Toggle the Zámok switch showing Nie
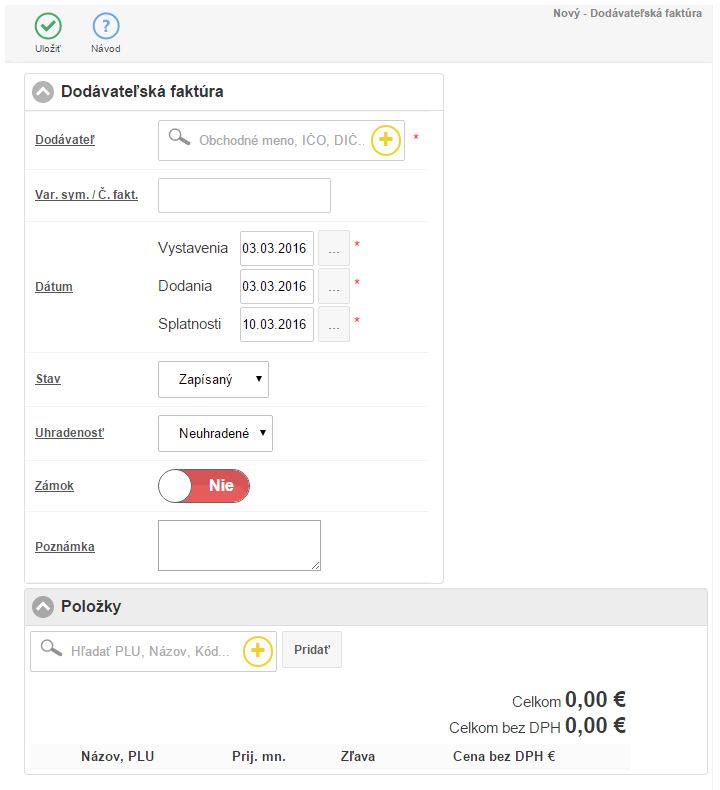This screenshot has height=790, width=720. [204, 486]
